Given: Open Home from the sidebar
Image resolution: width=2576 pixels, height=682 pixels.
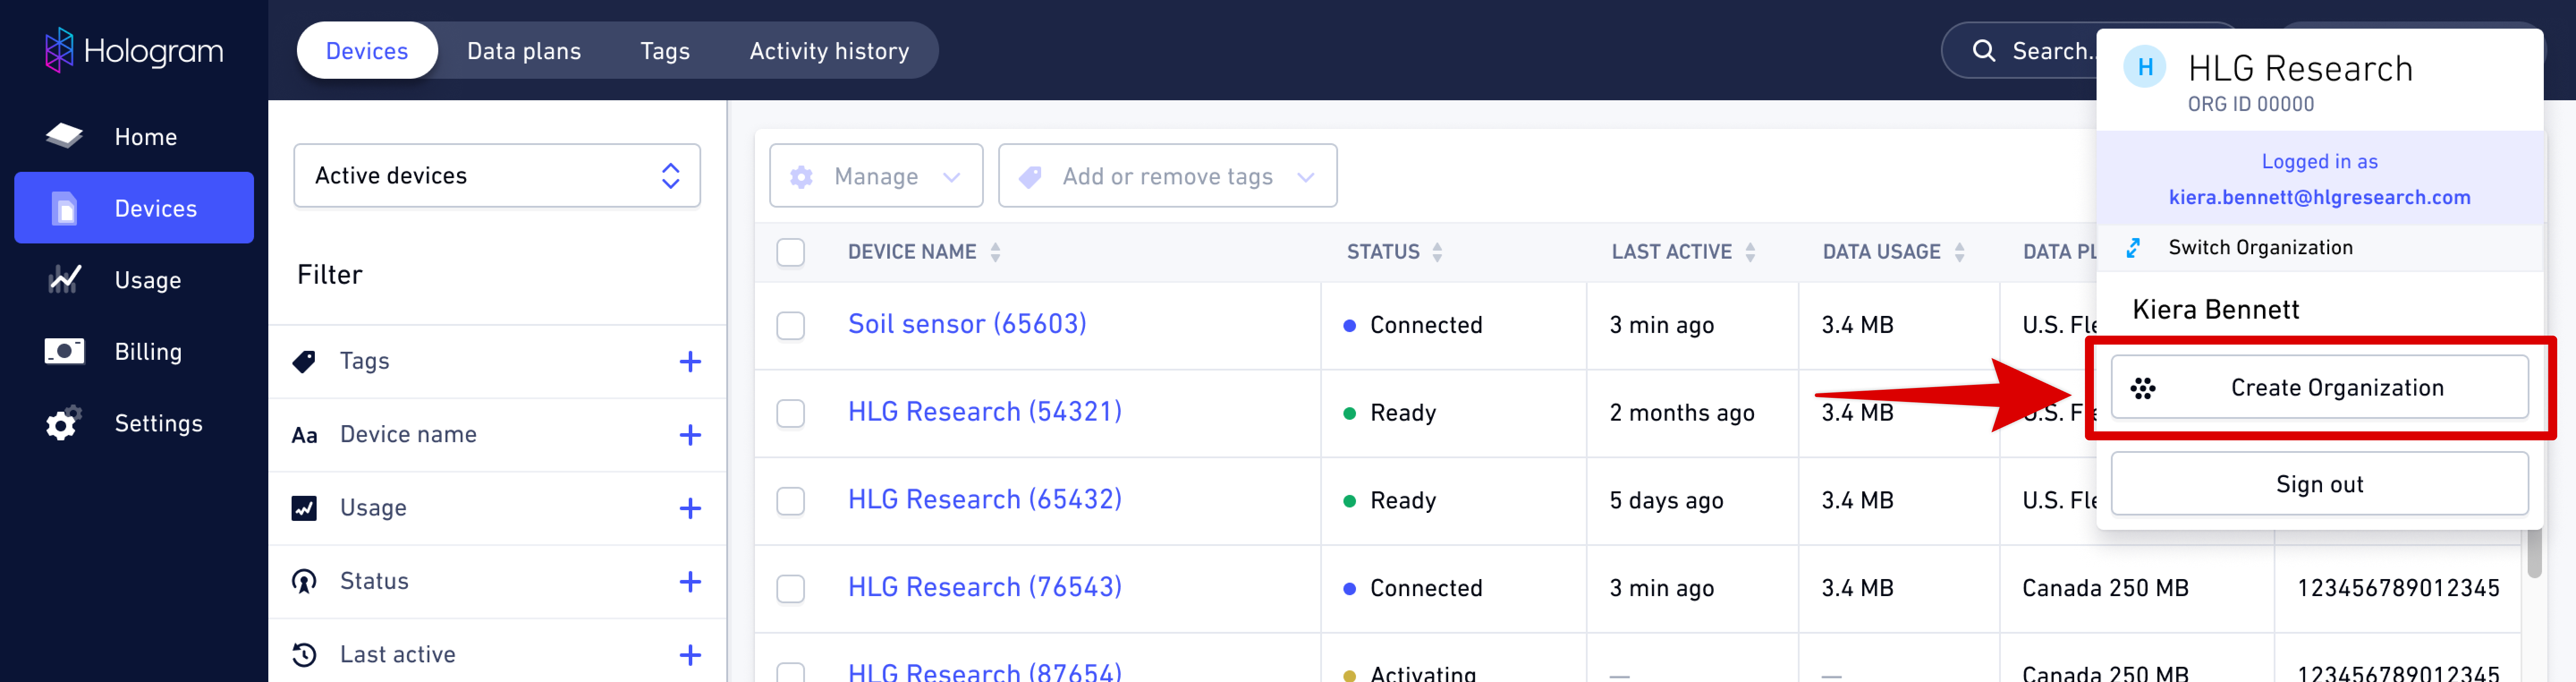Looking at the screenshot, I should 134,137.
